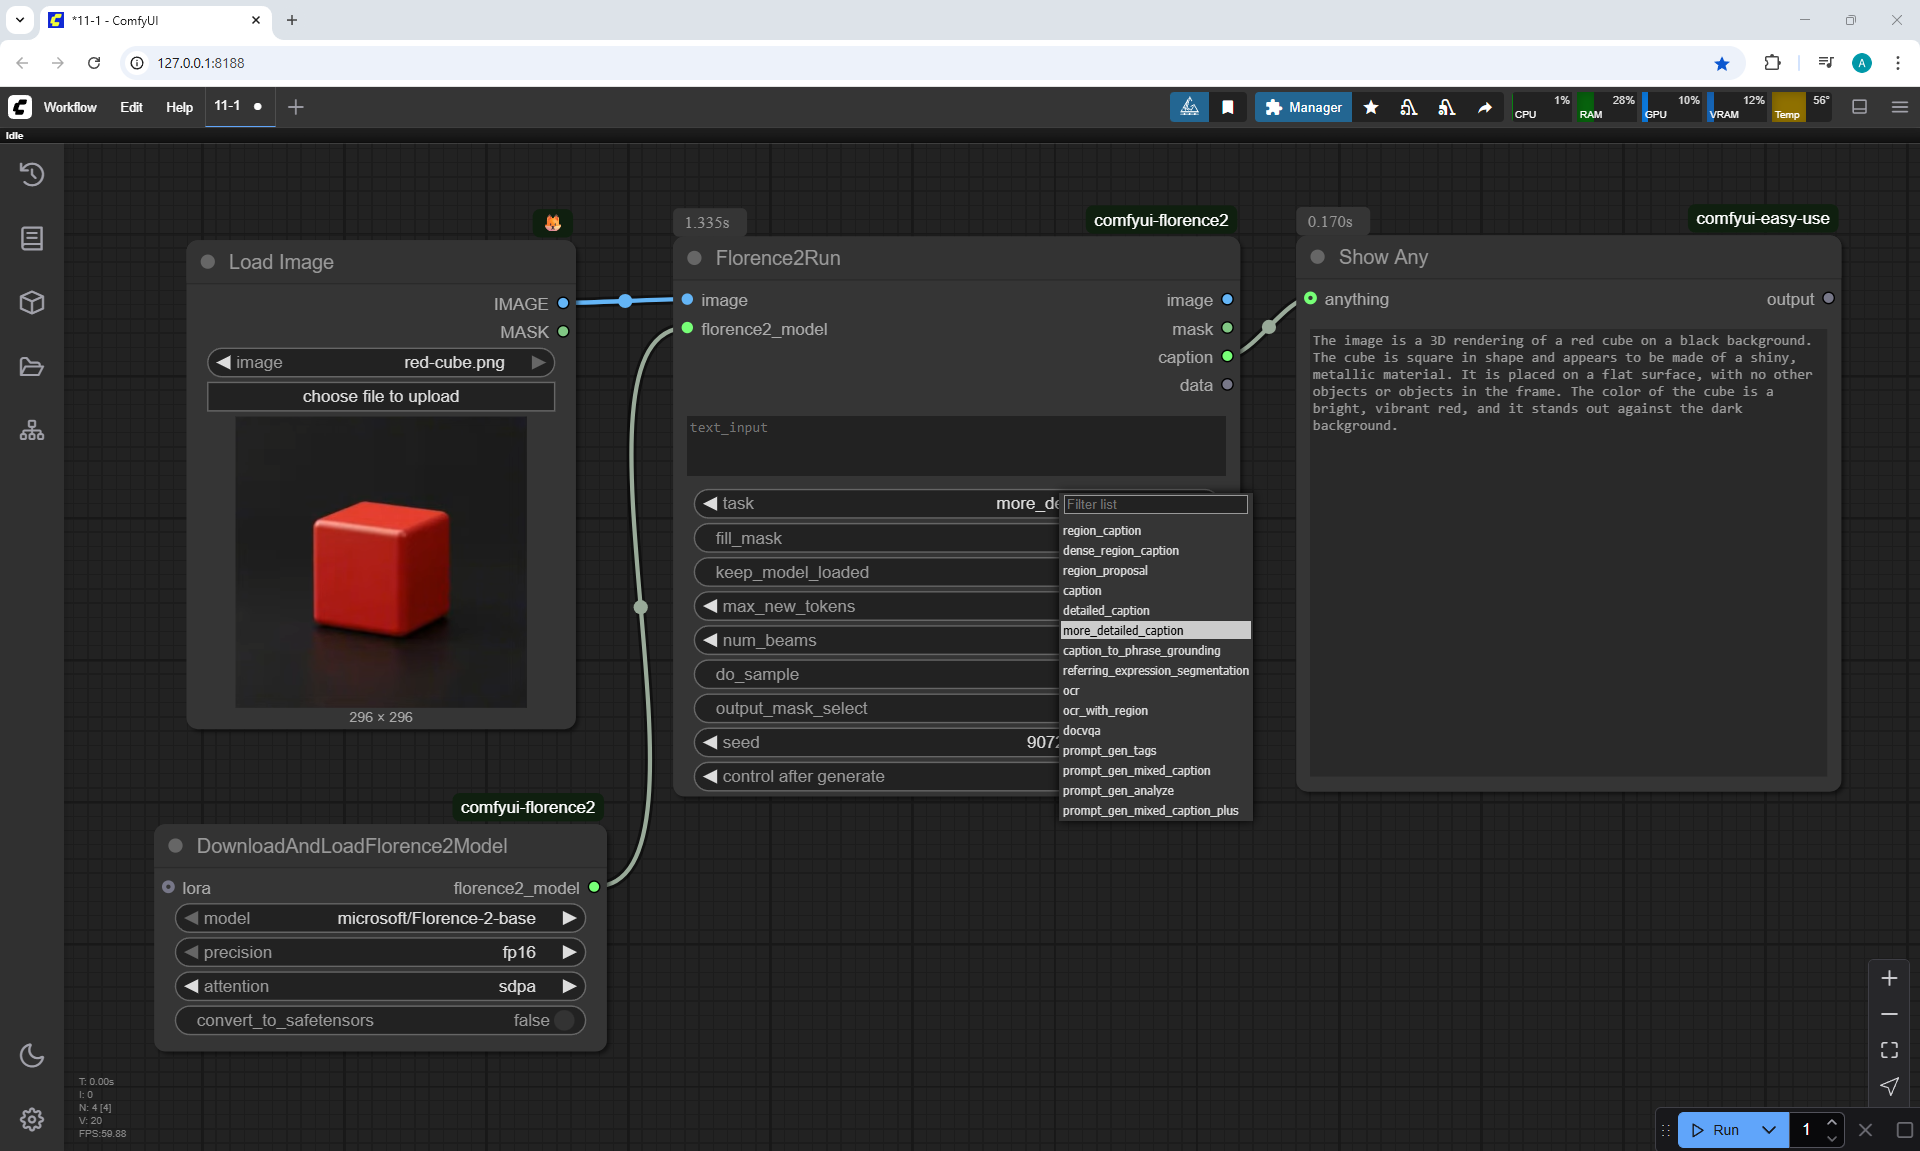Screen dimensions: 1920x1151
Task: Open settings gear in sidebar
Action: click(x=32, y=1119)
